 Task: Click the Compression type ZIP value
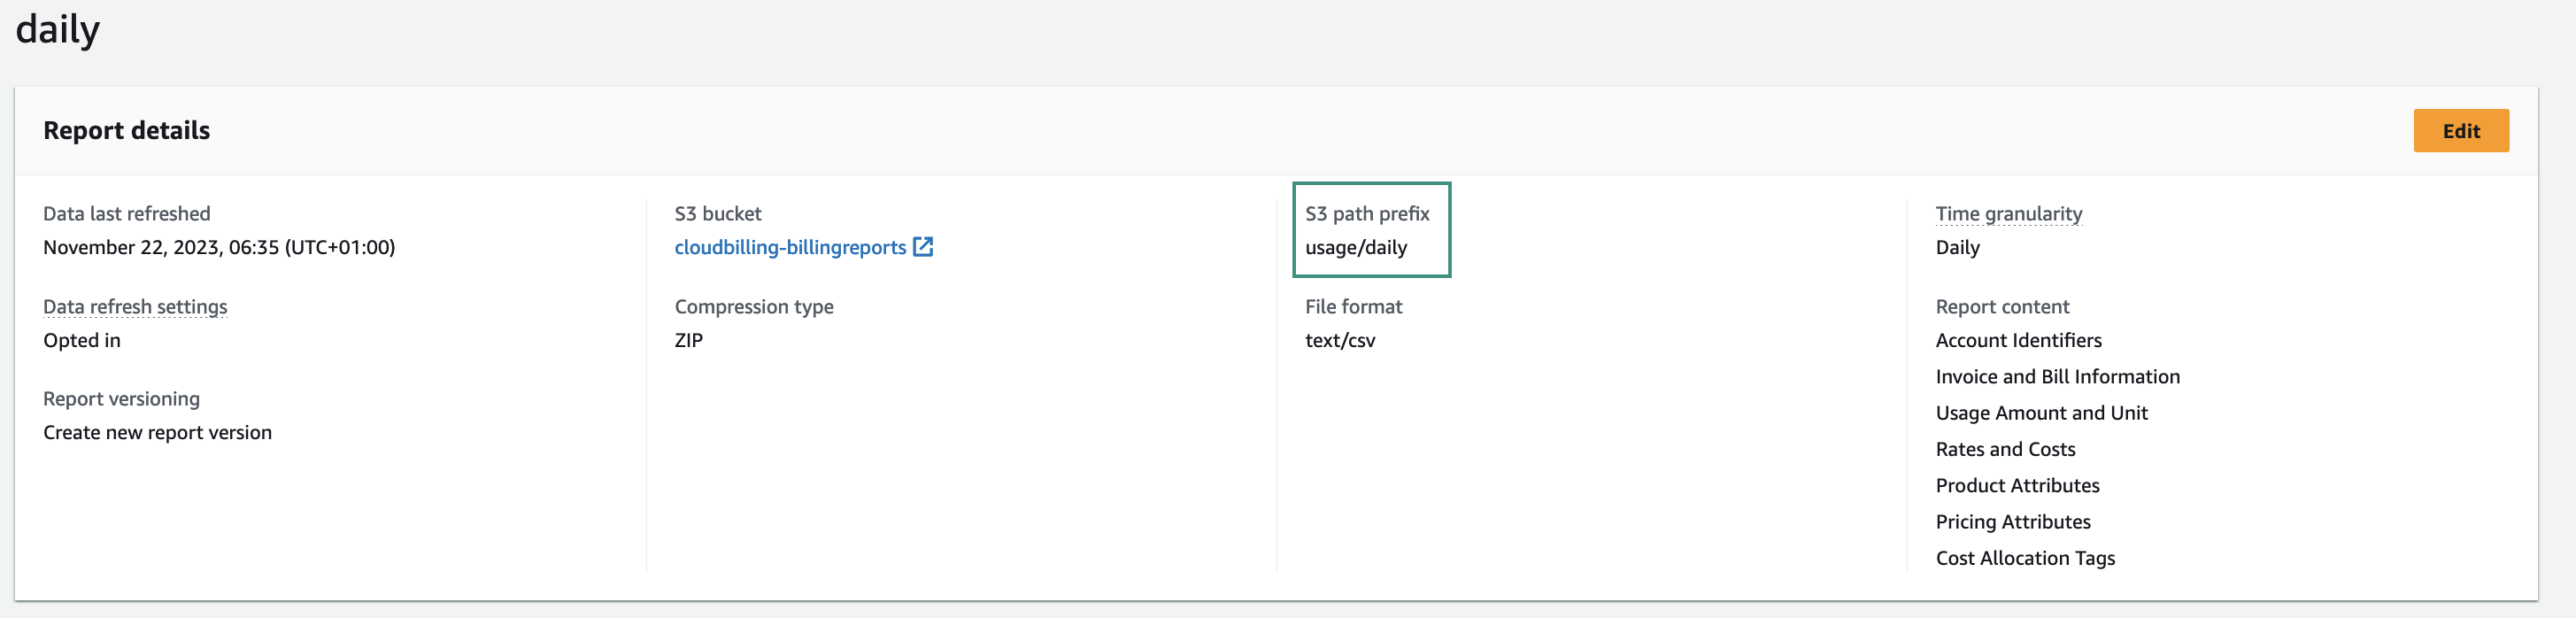click(689, 340)
